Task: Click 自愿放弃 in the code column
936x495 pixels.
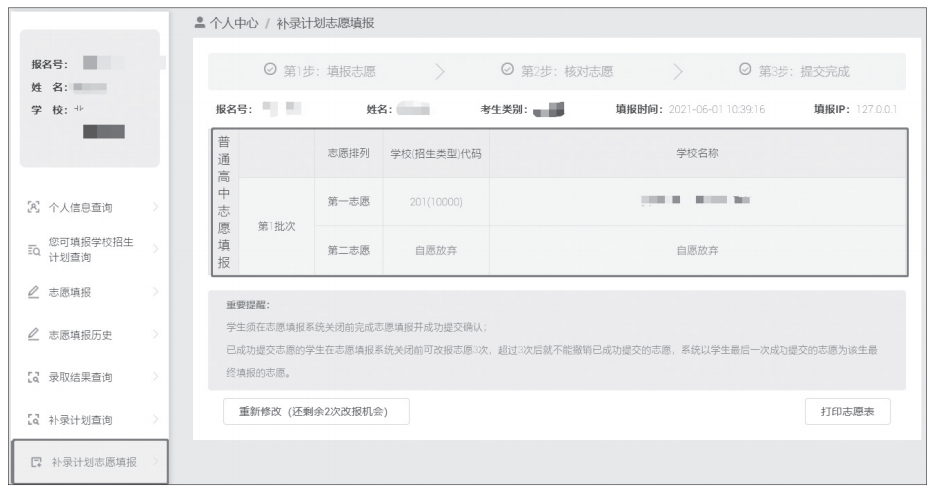Action: (x=436, y=250)
